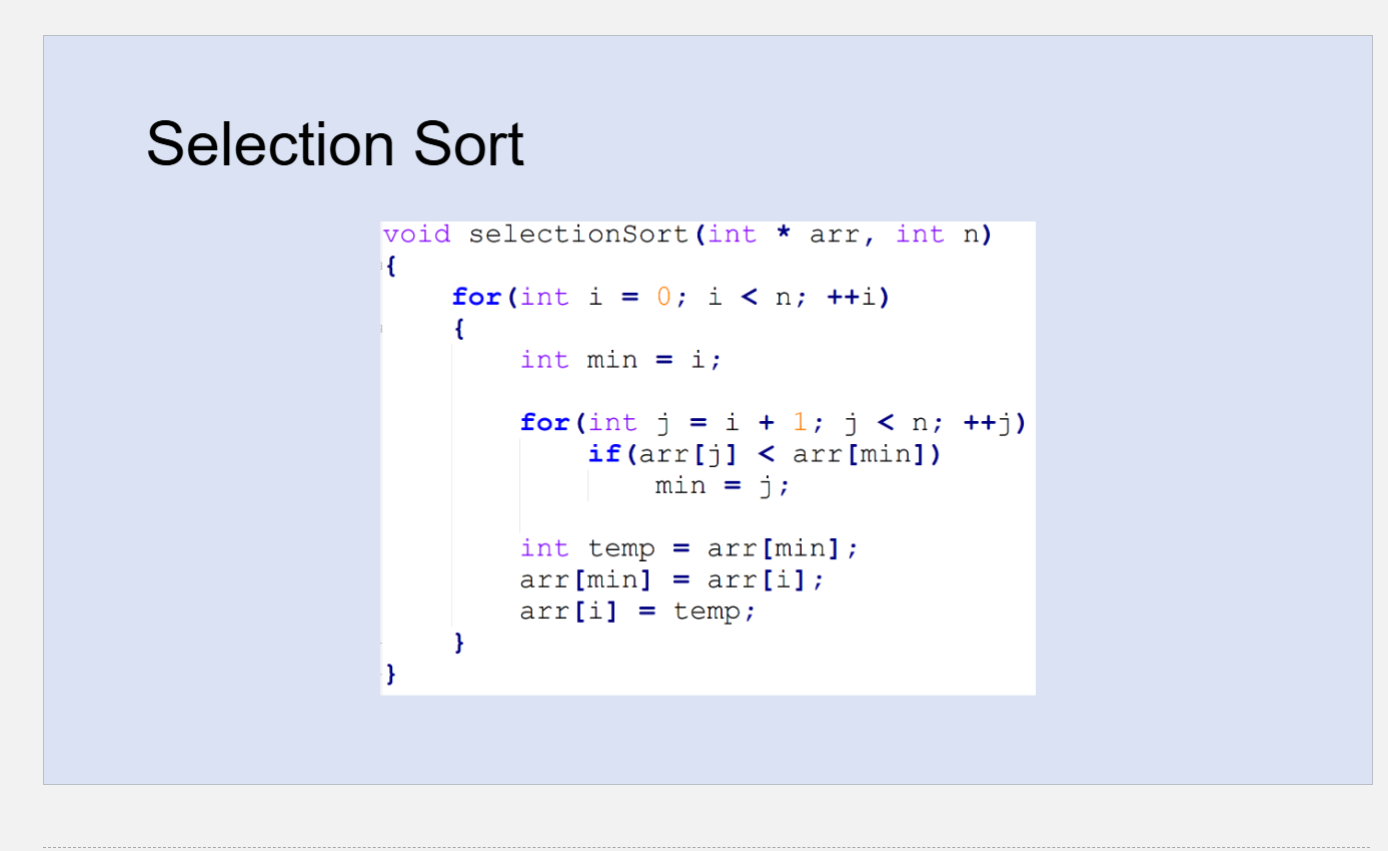Image resolution: width=1388 pixels, height=851 pixels.
Task: Click the function's final closing brace
Action: pos(391,675)
